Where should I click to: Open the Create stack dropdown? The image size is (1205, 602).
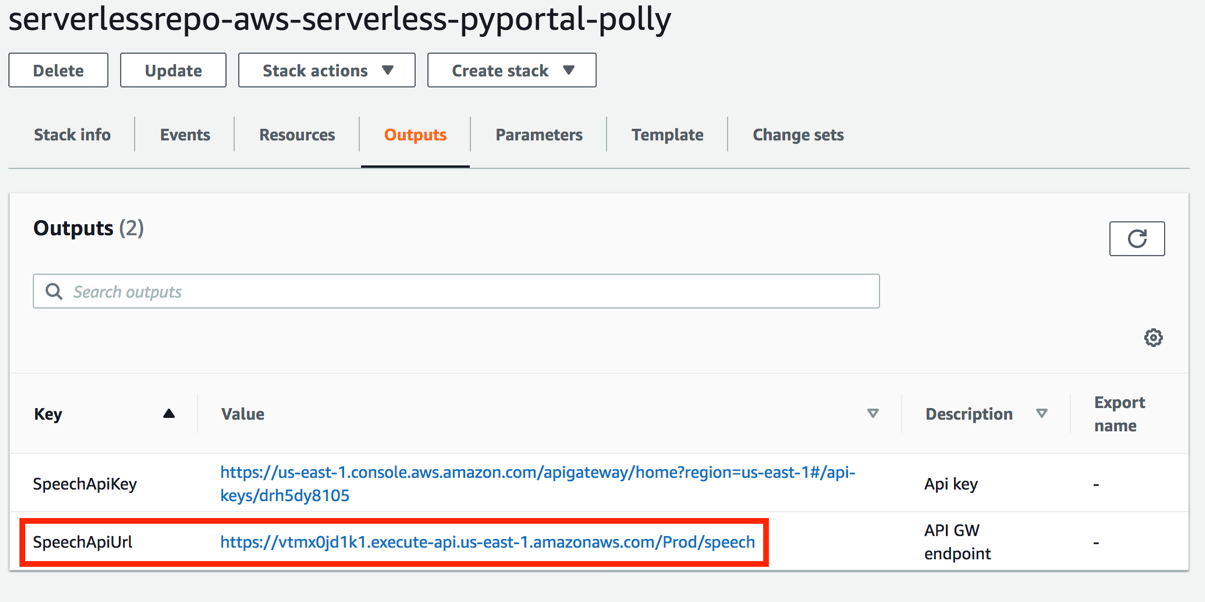[x=512, y=71]
